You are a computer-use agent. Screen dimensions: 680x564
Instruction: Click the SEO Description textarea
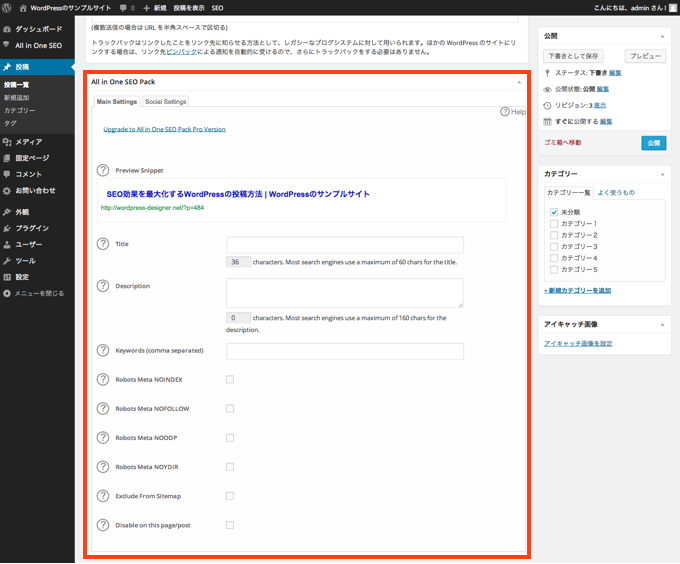point(345,293)
